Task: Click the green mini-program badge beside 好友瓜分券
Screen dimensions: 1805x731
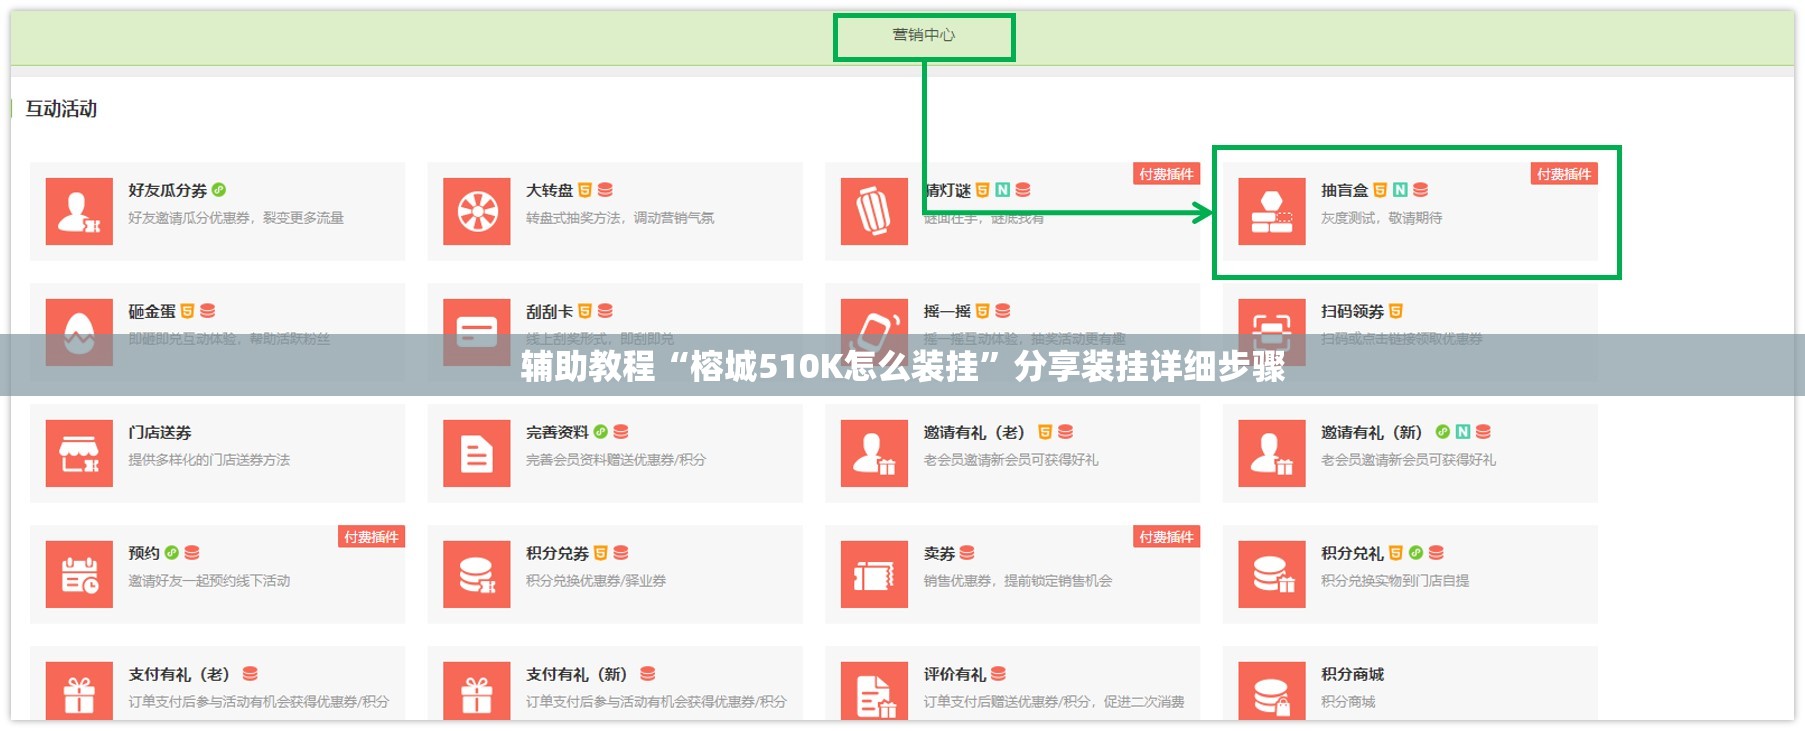Action: 219,190
